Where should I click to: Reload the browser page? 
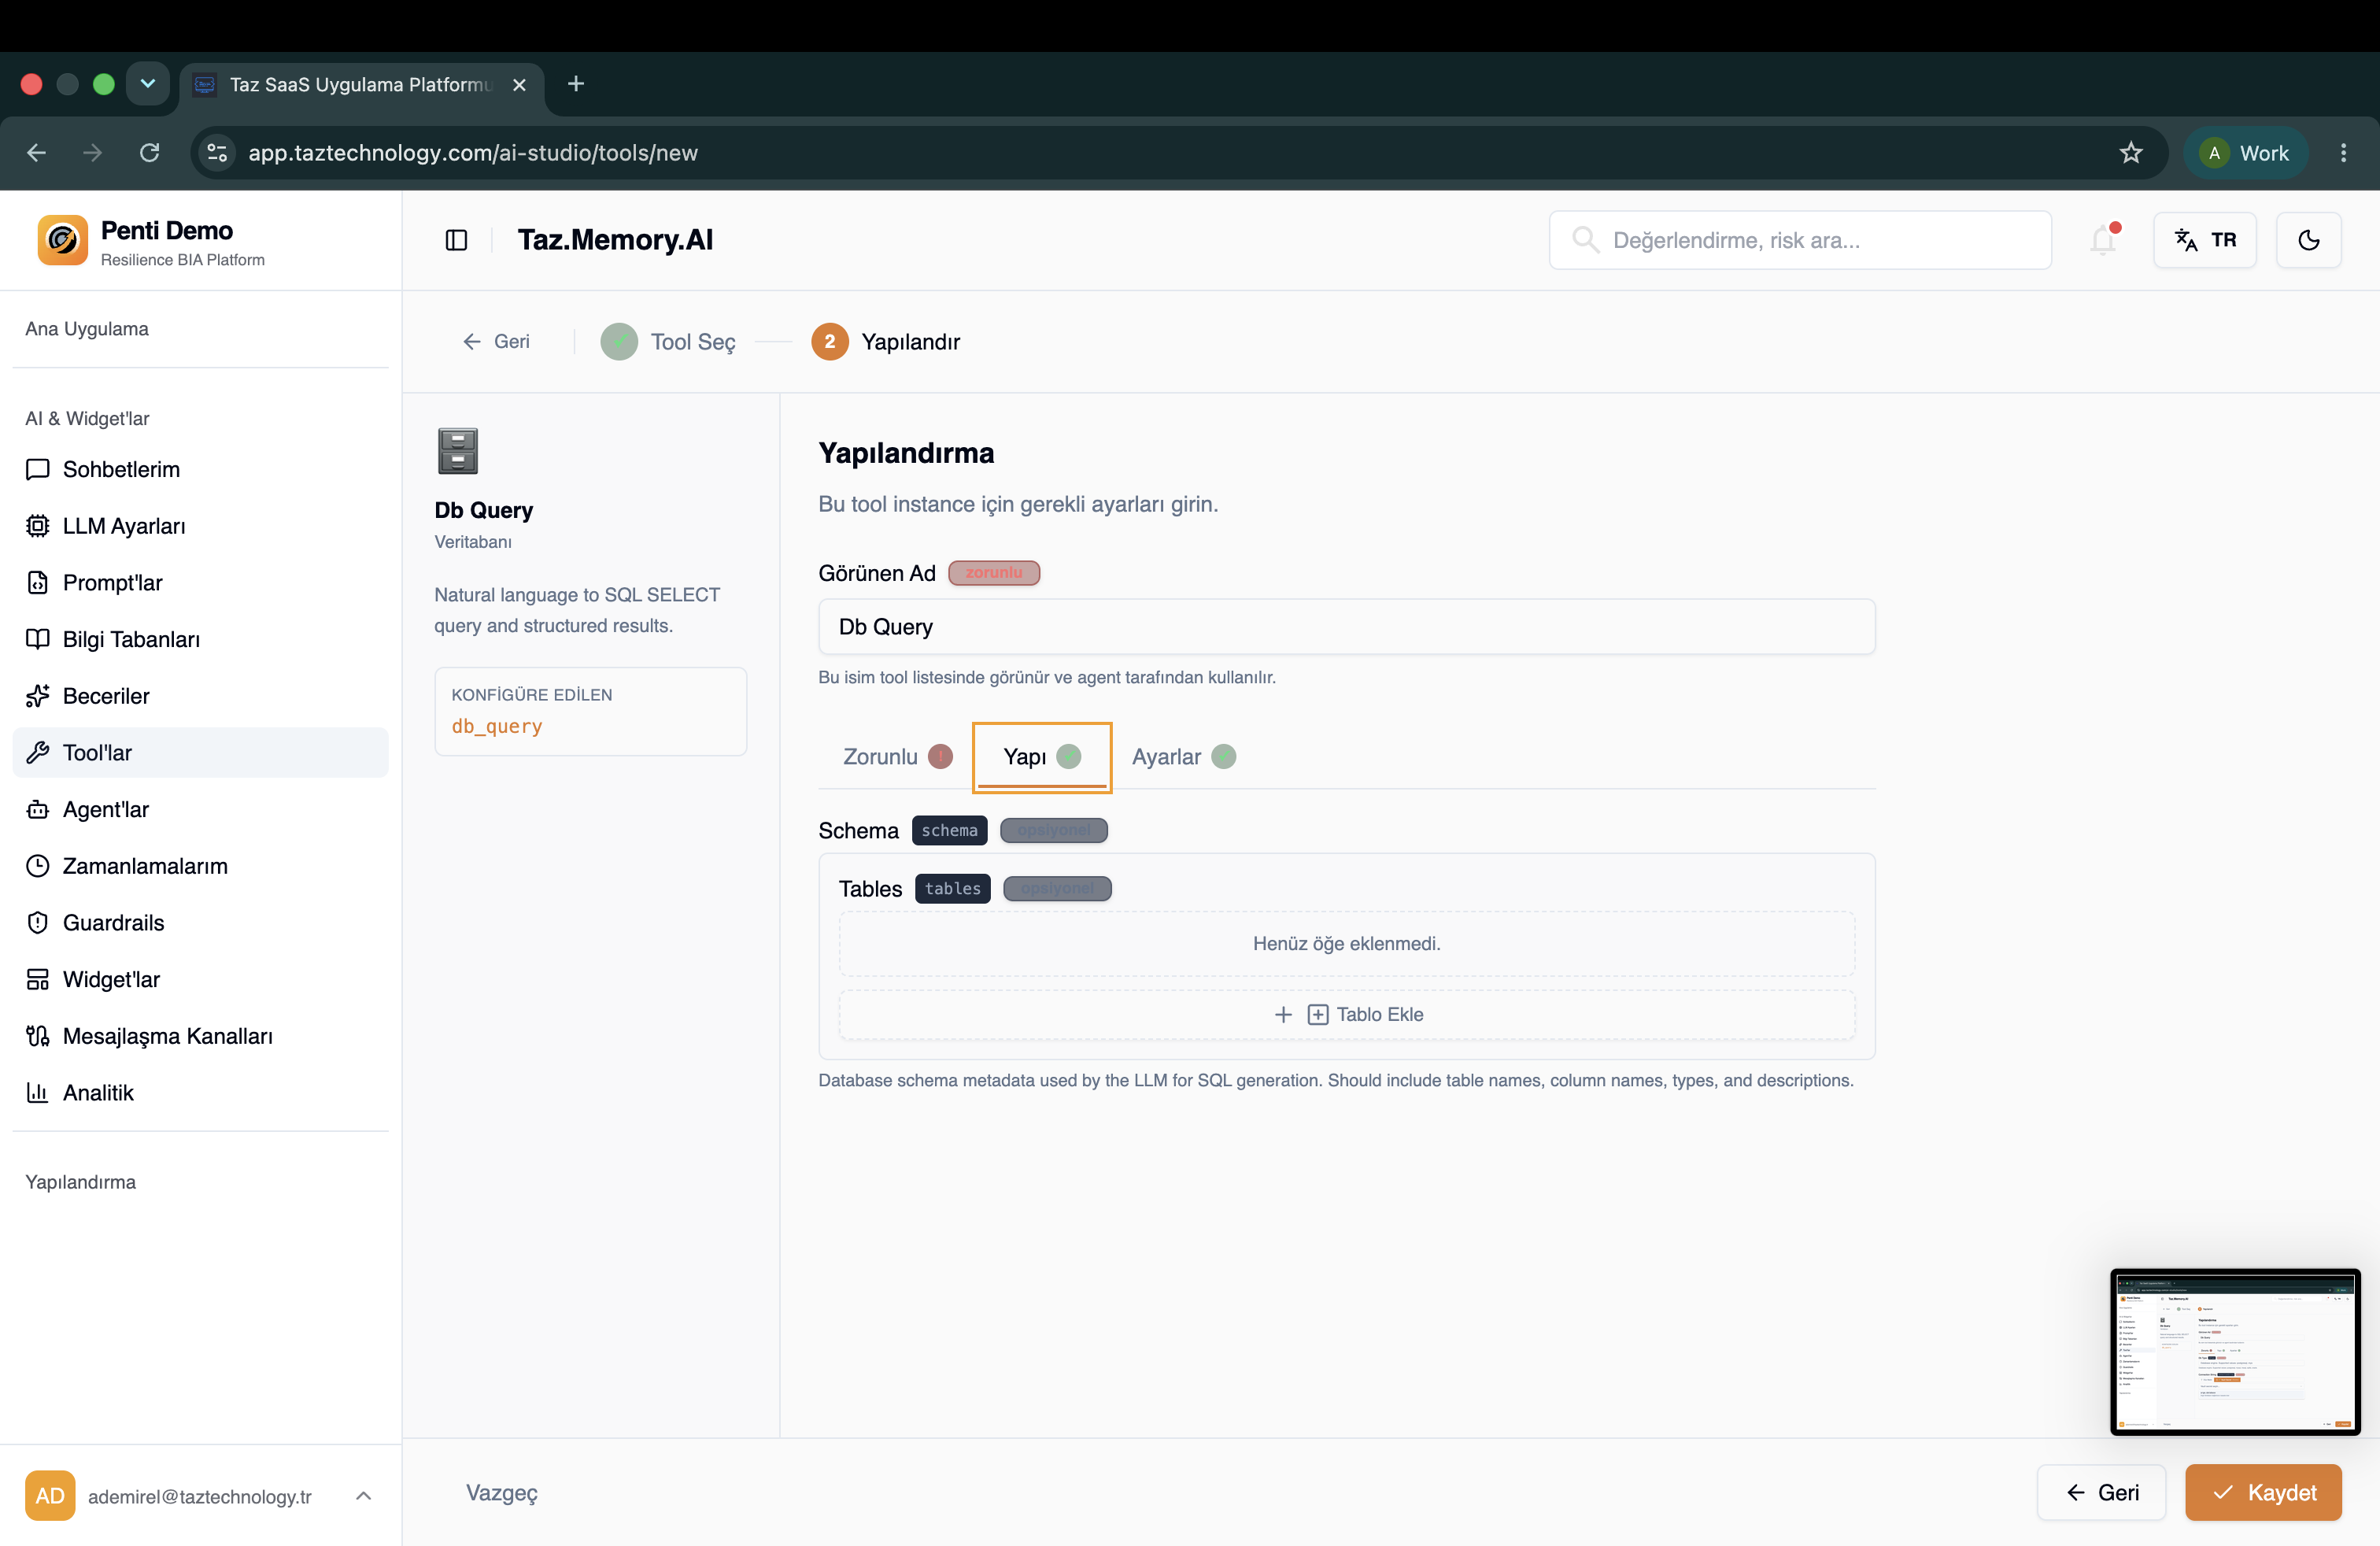pos(149,153)
